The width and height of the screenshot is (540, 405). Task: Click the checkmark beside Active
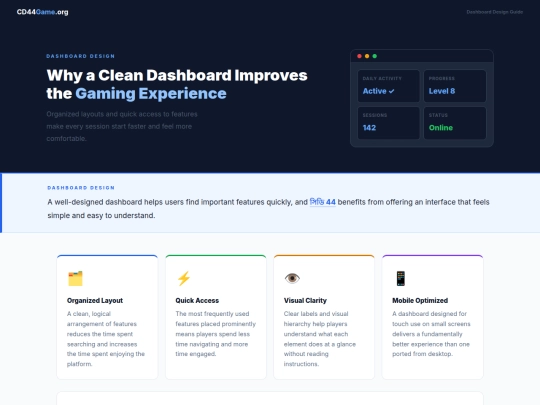coord(392,91)
